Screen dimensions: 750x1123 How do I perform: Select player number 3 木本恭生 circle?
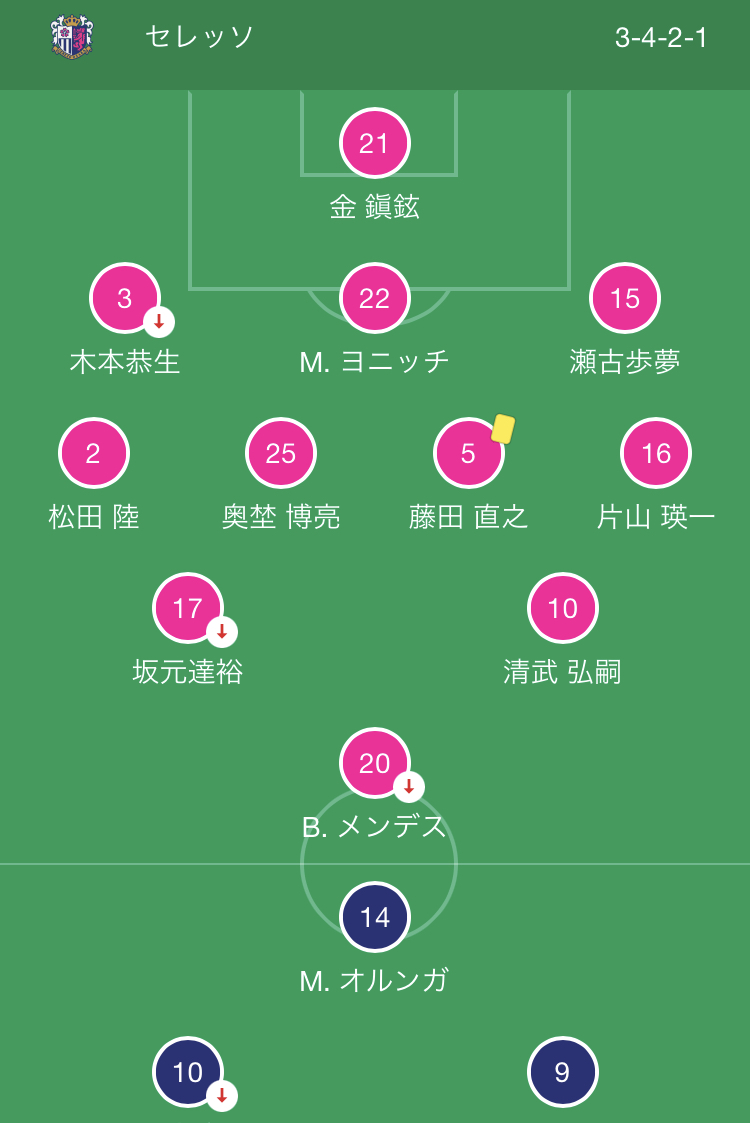[x=124, y=298]
